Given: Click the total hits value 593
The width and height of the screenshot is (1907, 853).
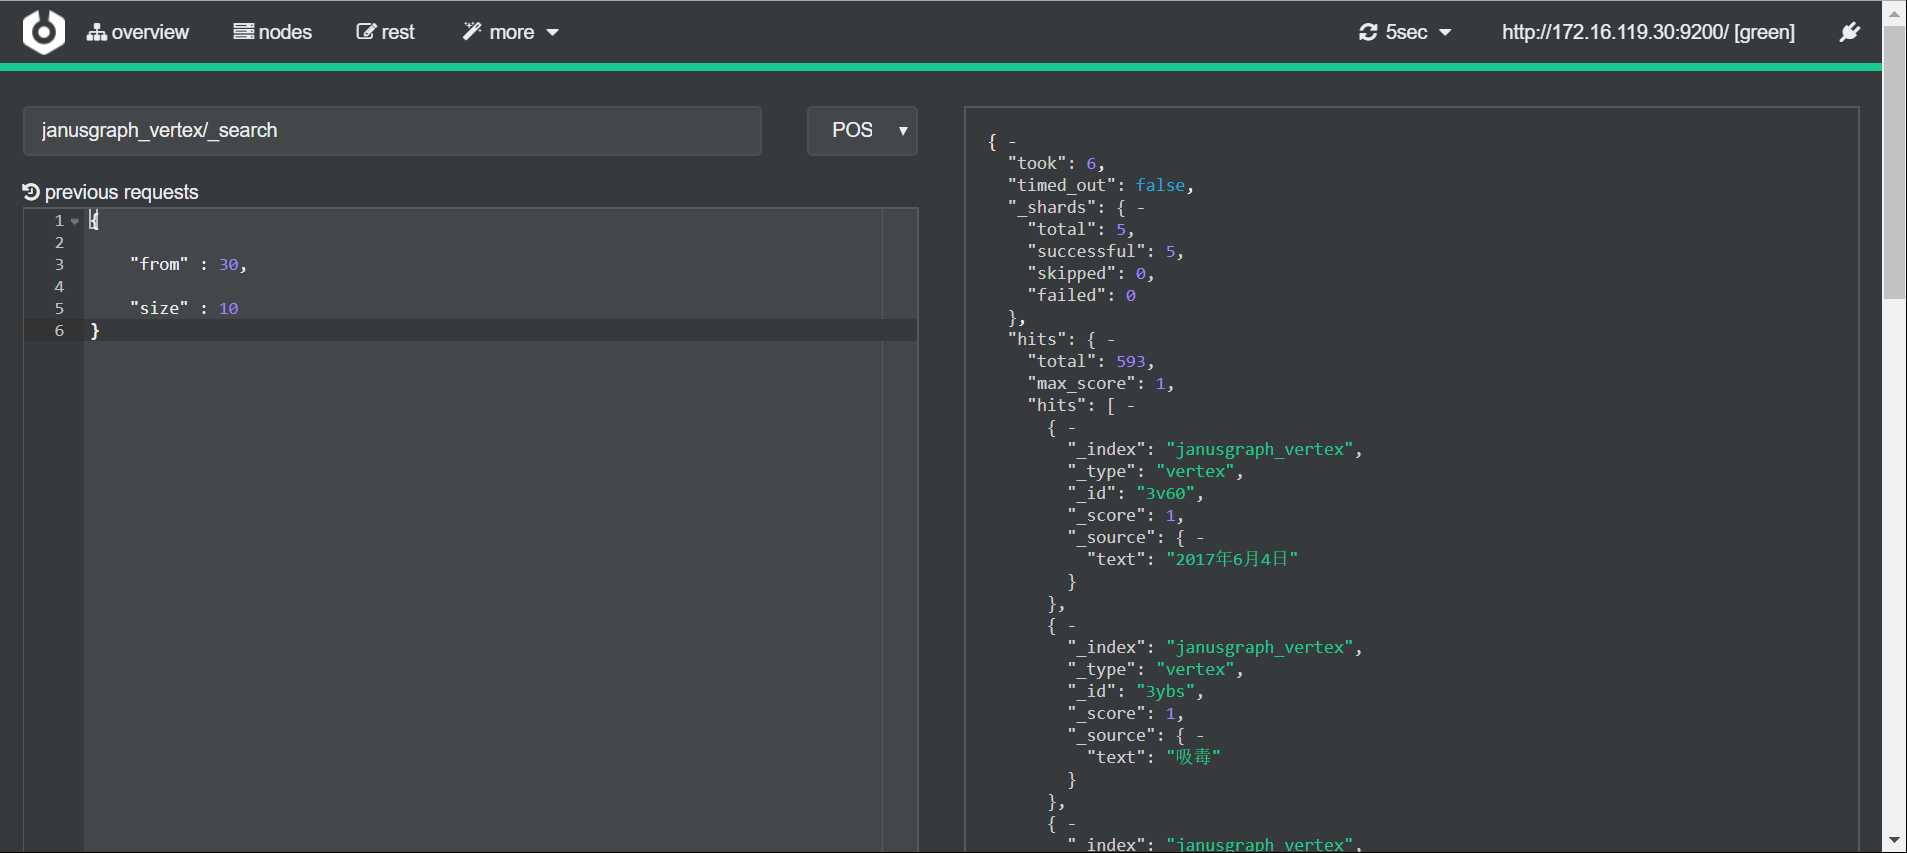Looking at the screenshot, I should [1130, 362].
